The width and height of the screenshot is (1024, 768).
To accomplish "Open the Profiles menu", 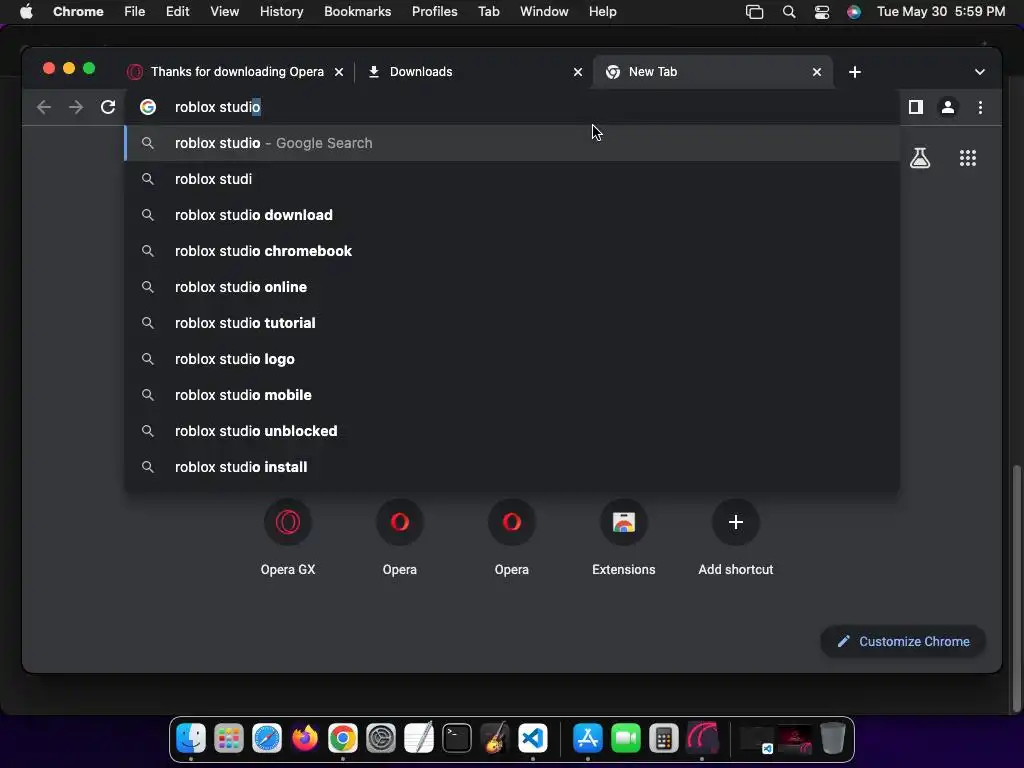I will point(434,12).
